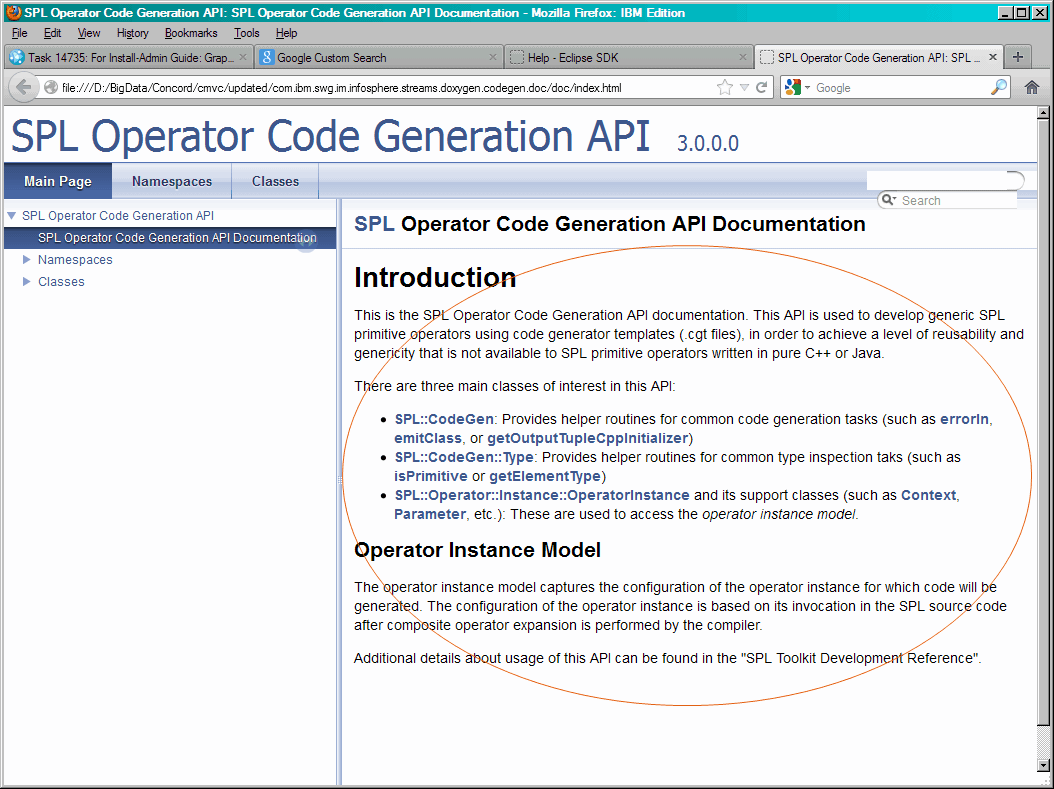Image resolution: width=1054 pixels, height=789 pixels.
Task: Select the Main Page navigation tab
Action: pos(58,181)
